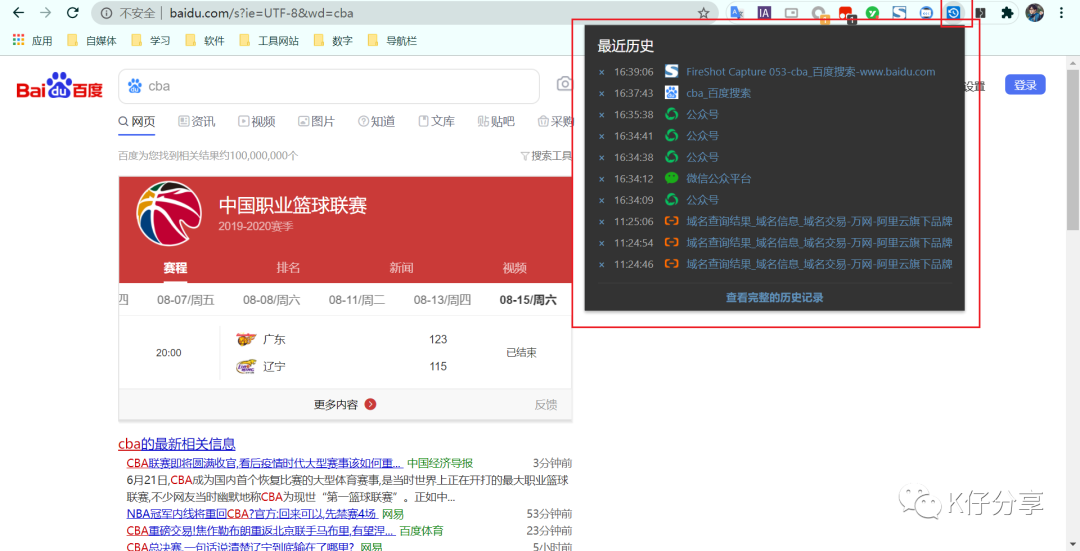
Task: Open the 工具网站 bookmark folder
Action: coord(269,41)
